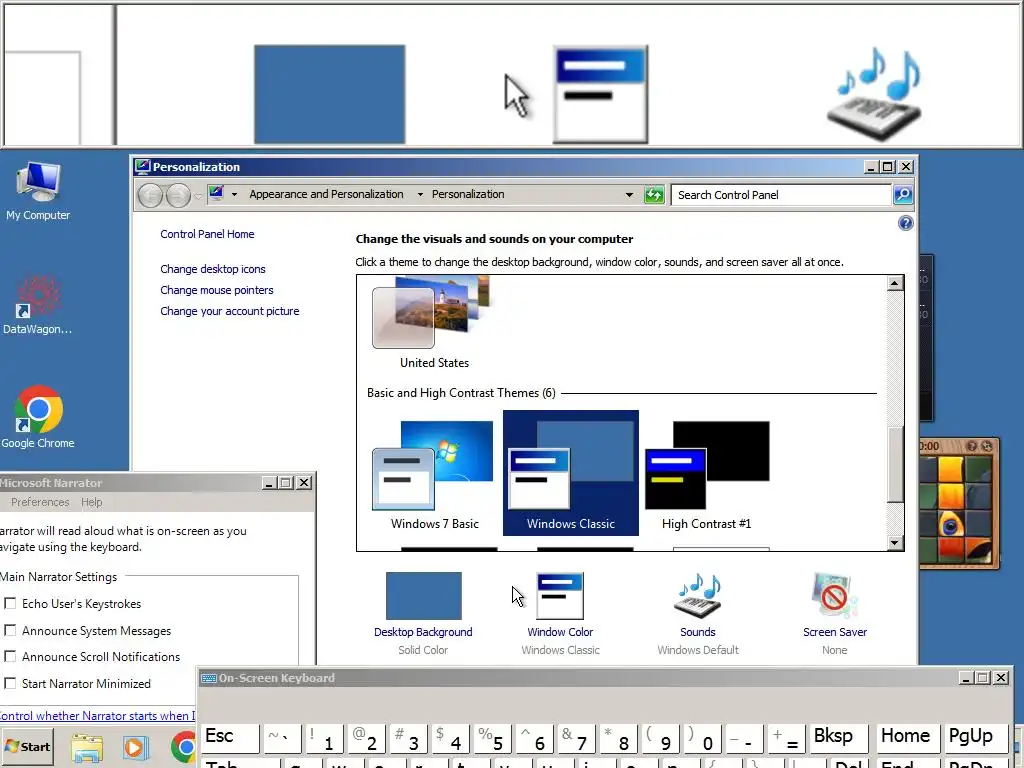Image resolution: width=1024 pixels, height=768 pixels.
Task: Open Change your account picture link
Action: pyautogui.click(x=230, y=312)
